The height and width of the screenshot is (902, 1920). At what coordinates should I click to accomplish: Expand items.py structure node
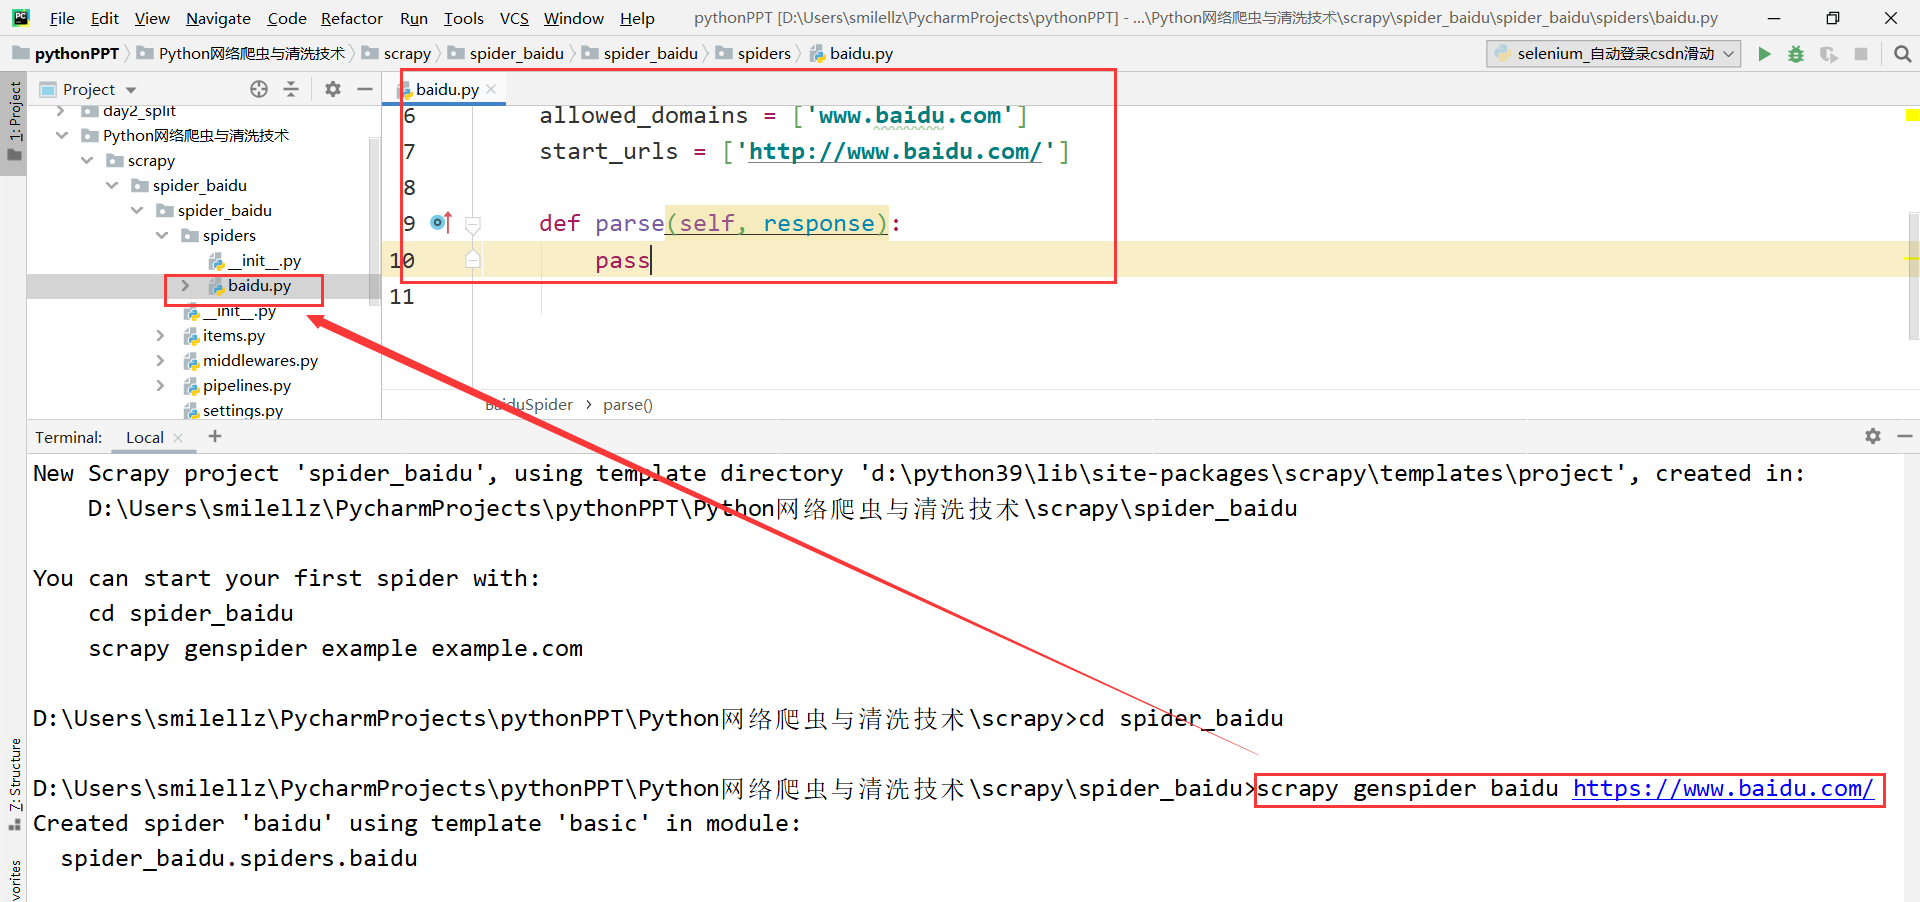coord(161,335)
